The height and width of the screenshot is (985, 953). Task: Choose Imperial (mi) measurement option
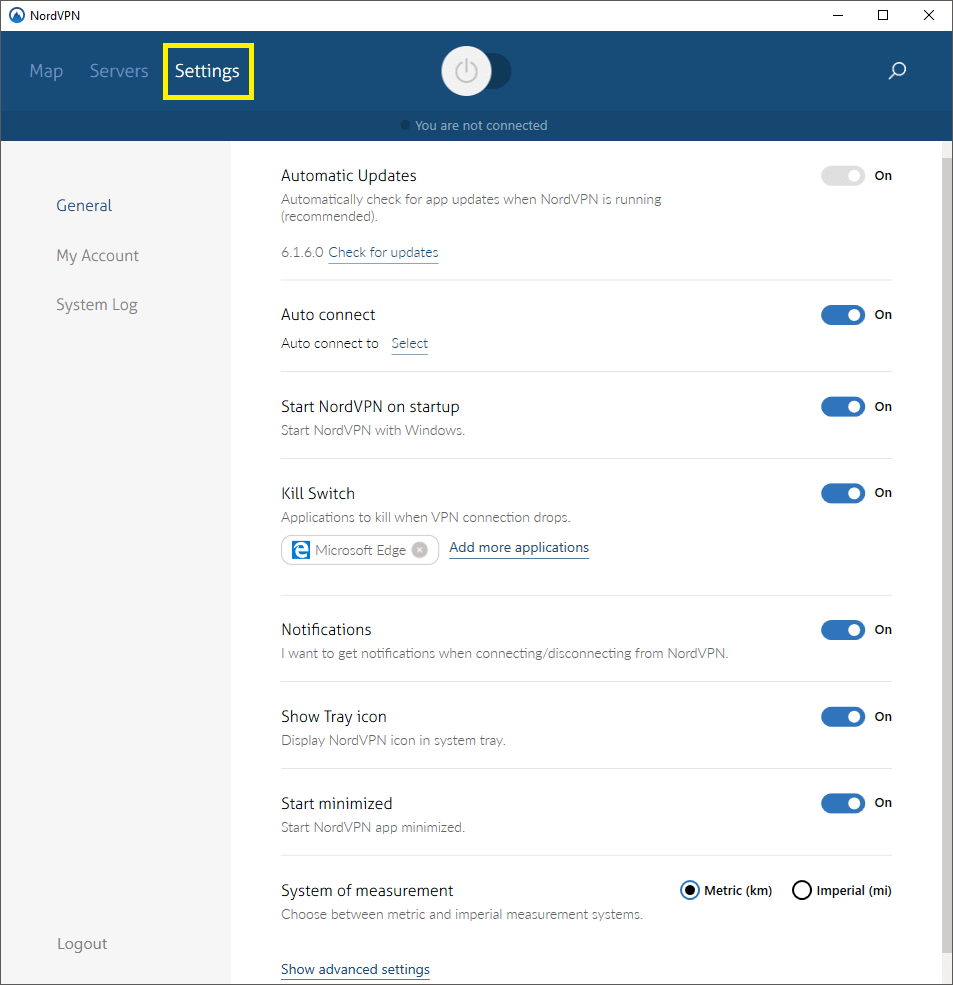pos(802,890)
